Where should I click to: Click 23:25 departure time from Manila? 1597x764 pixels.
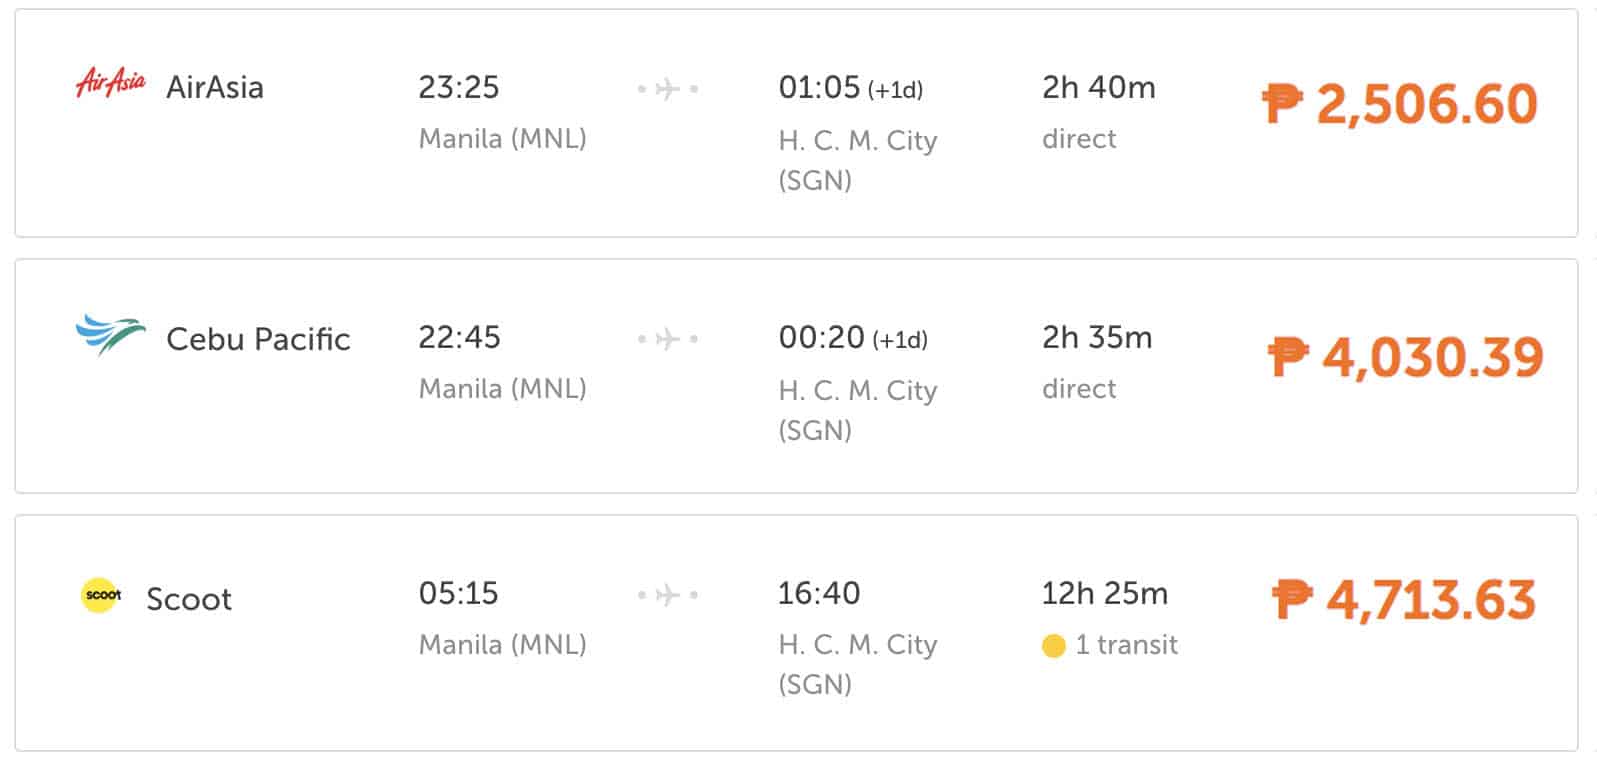coord(459,88)
